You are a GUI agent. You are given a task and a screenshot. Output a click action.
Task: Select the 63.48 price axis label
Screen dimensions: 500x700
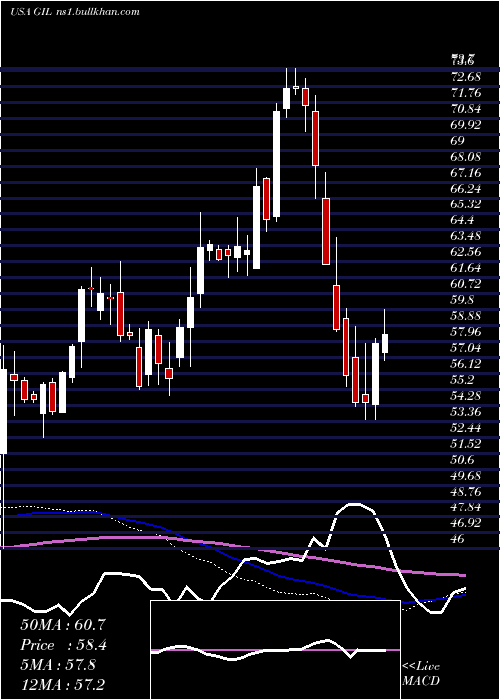[x=466, y=236]
